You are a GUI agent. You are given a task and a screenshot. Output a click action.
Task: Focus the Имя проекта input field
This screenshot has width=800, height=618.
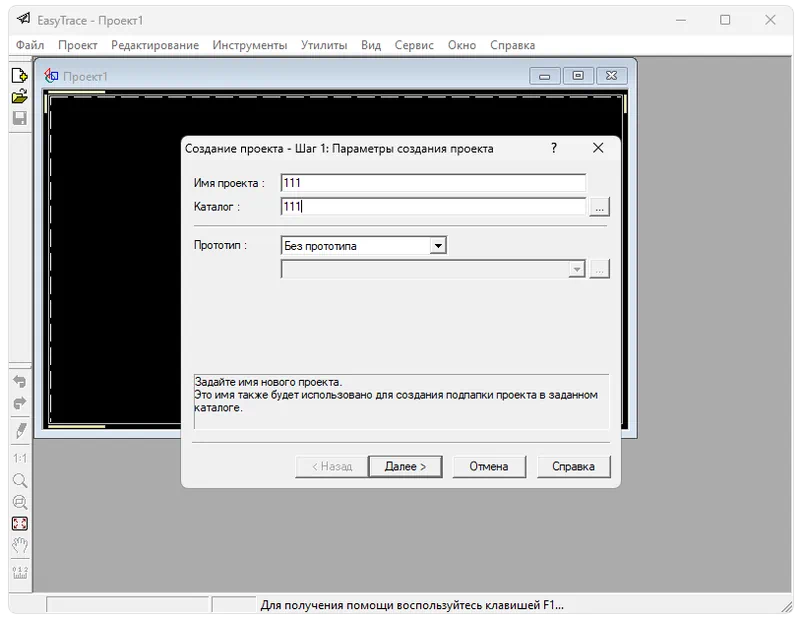(433, 183)
